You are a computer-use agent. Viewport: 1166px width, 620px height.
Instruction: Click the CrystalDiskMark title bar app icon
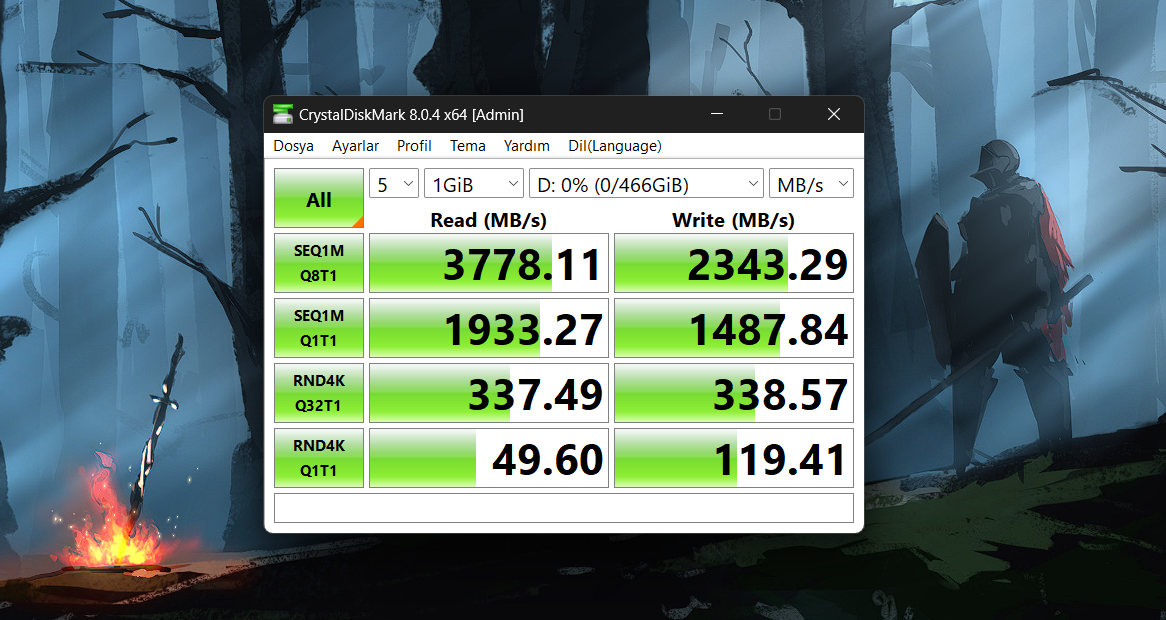[x=283, y=114]
